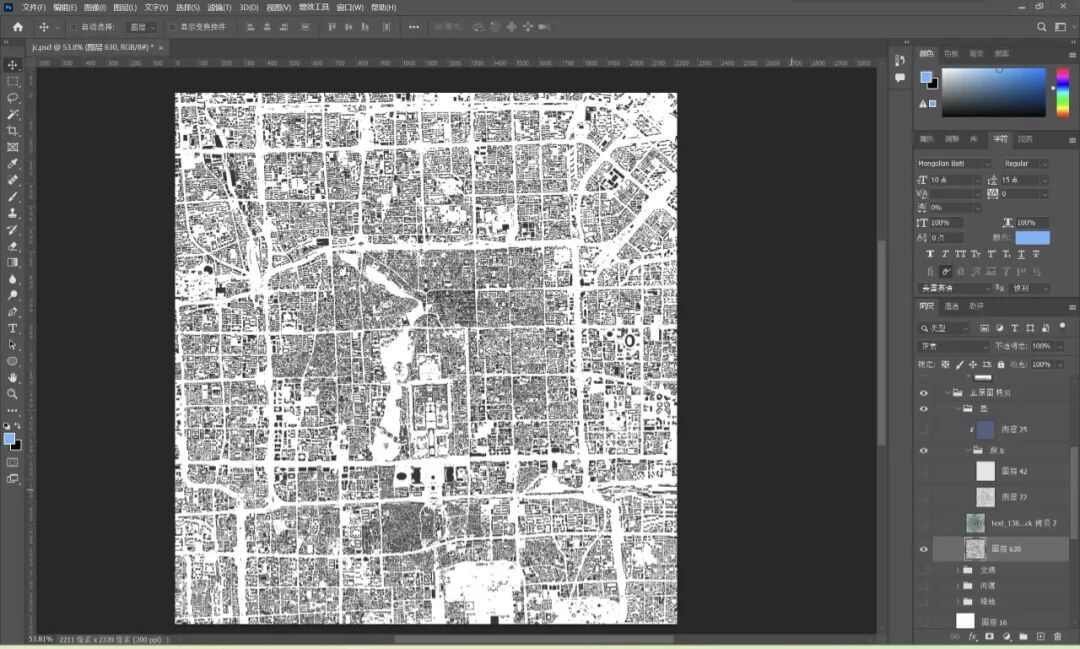
Task: Open the 图像(I) menu
Action: click(x=95, y=7)
